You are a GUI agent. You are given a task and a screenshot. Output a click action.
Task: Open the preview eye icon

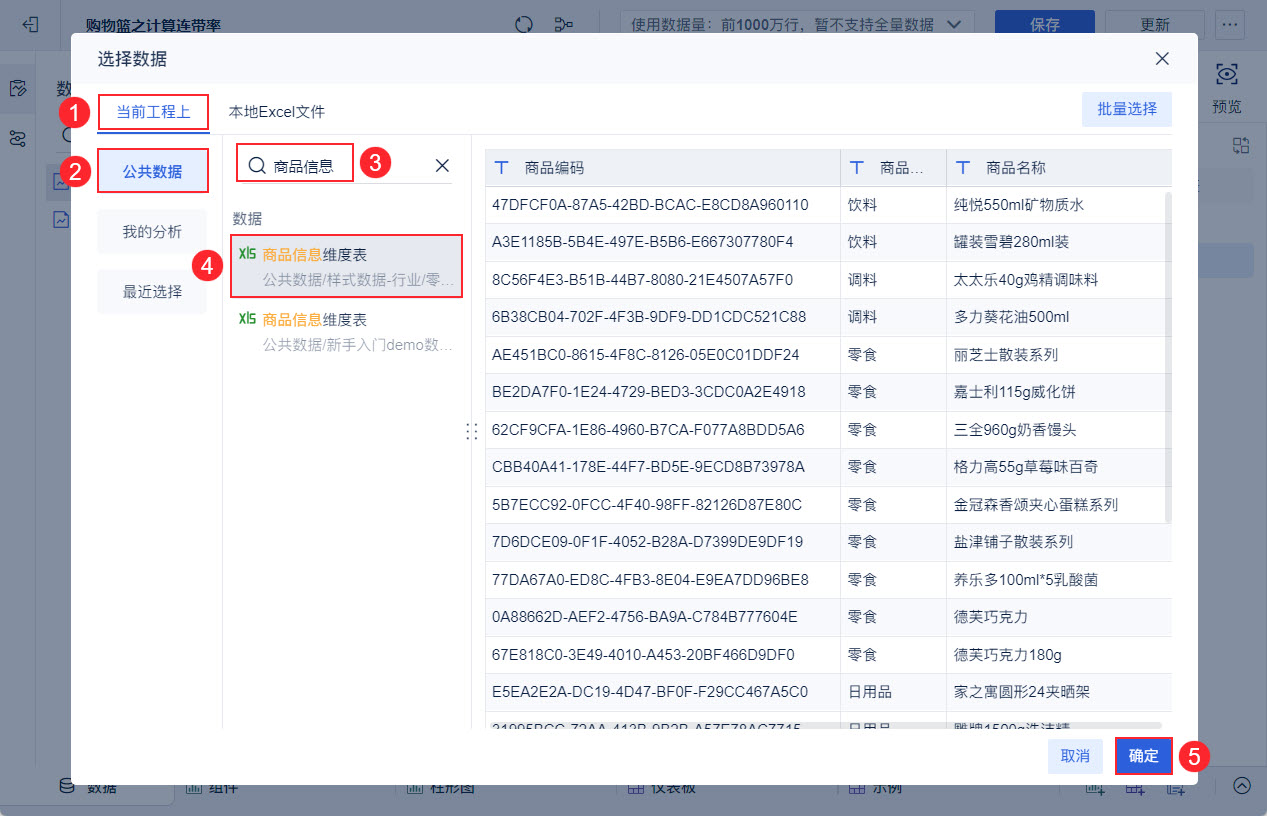tap(1227, 74)
